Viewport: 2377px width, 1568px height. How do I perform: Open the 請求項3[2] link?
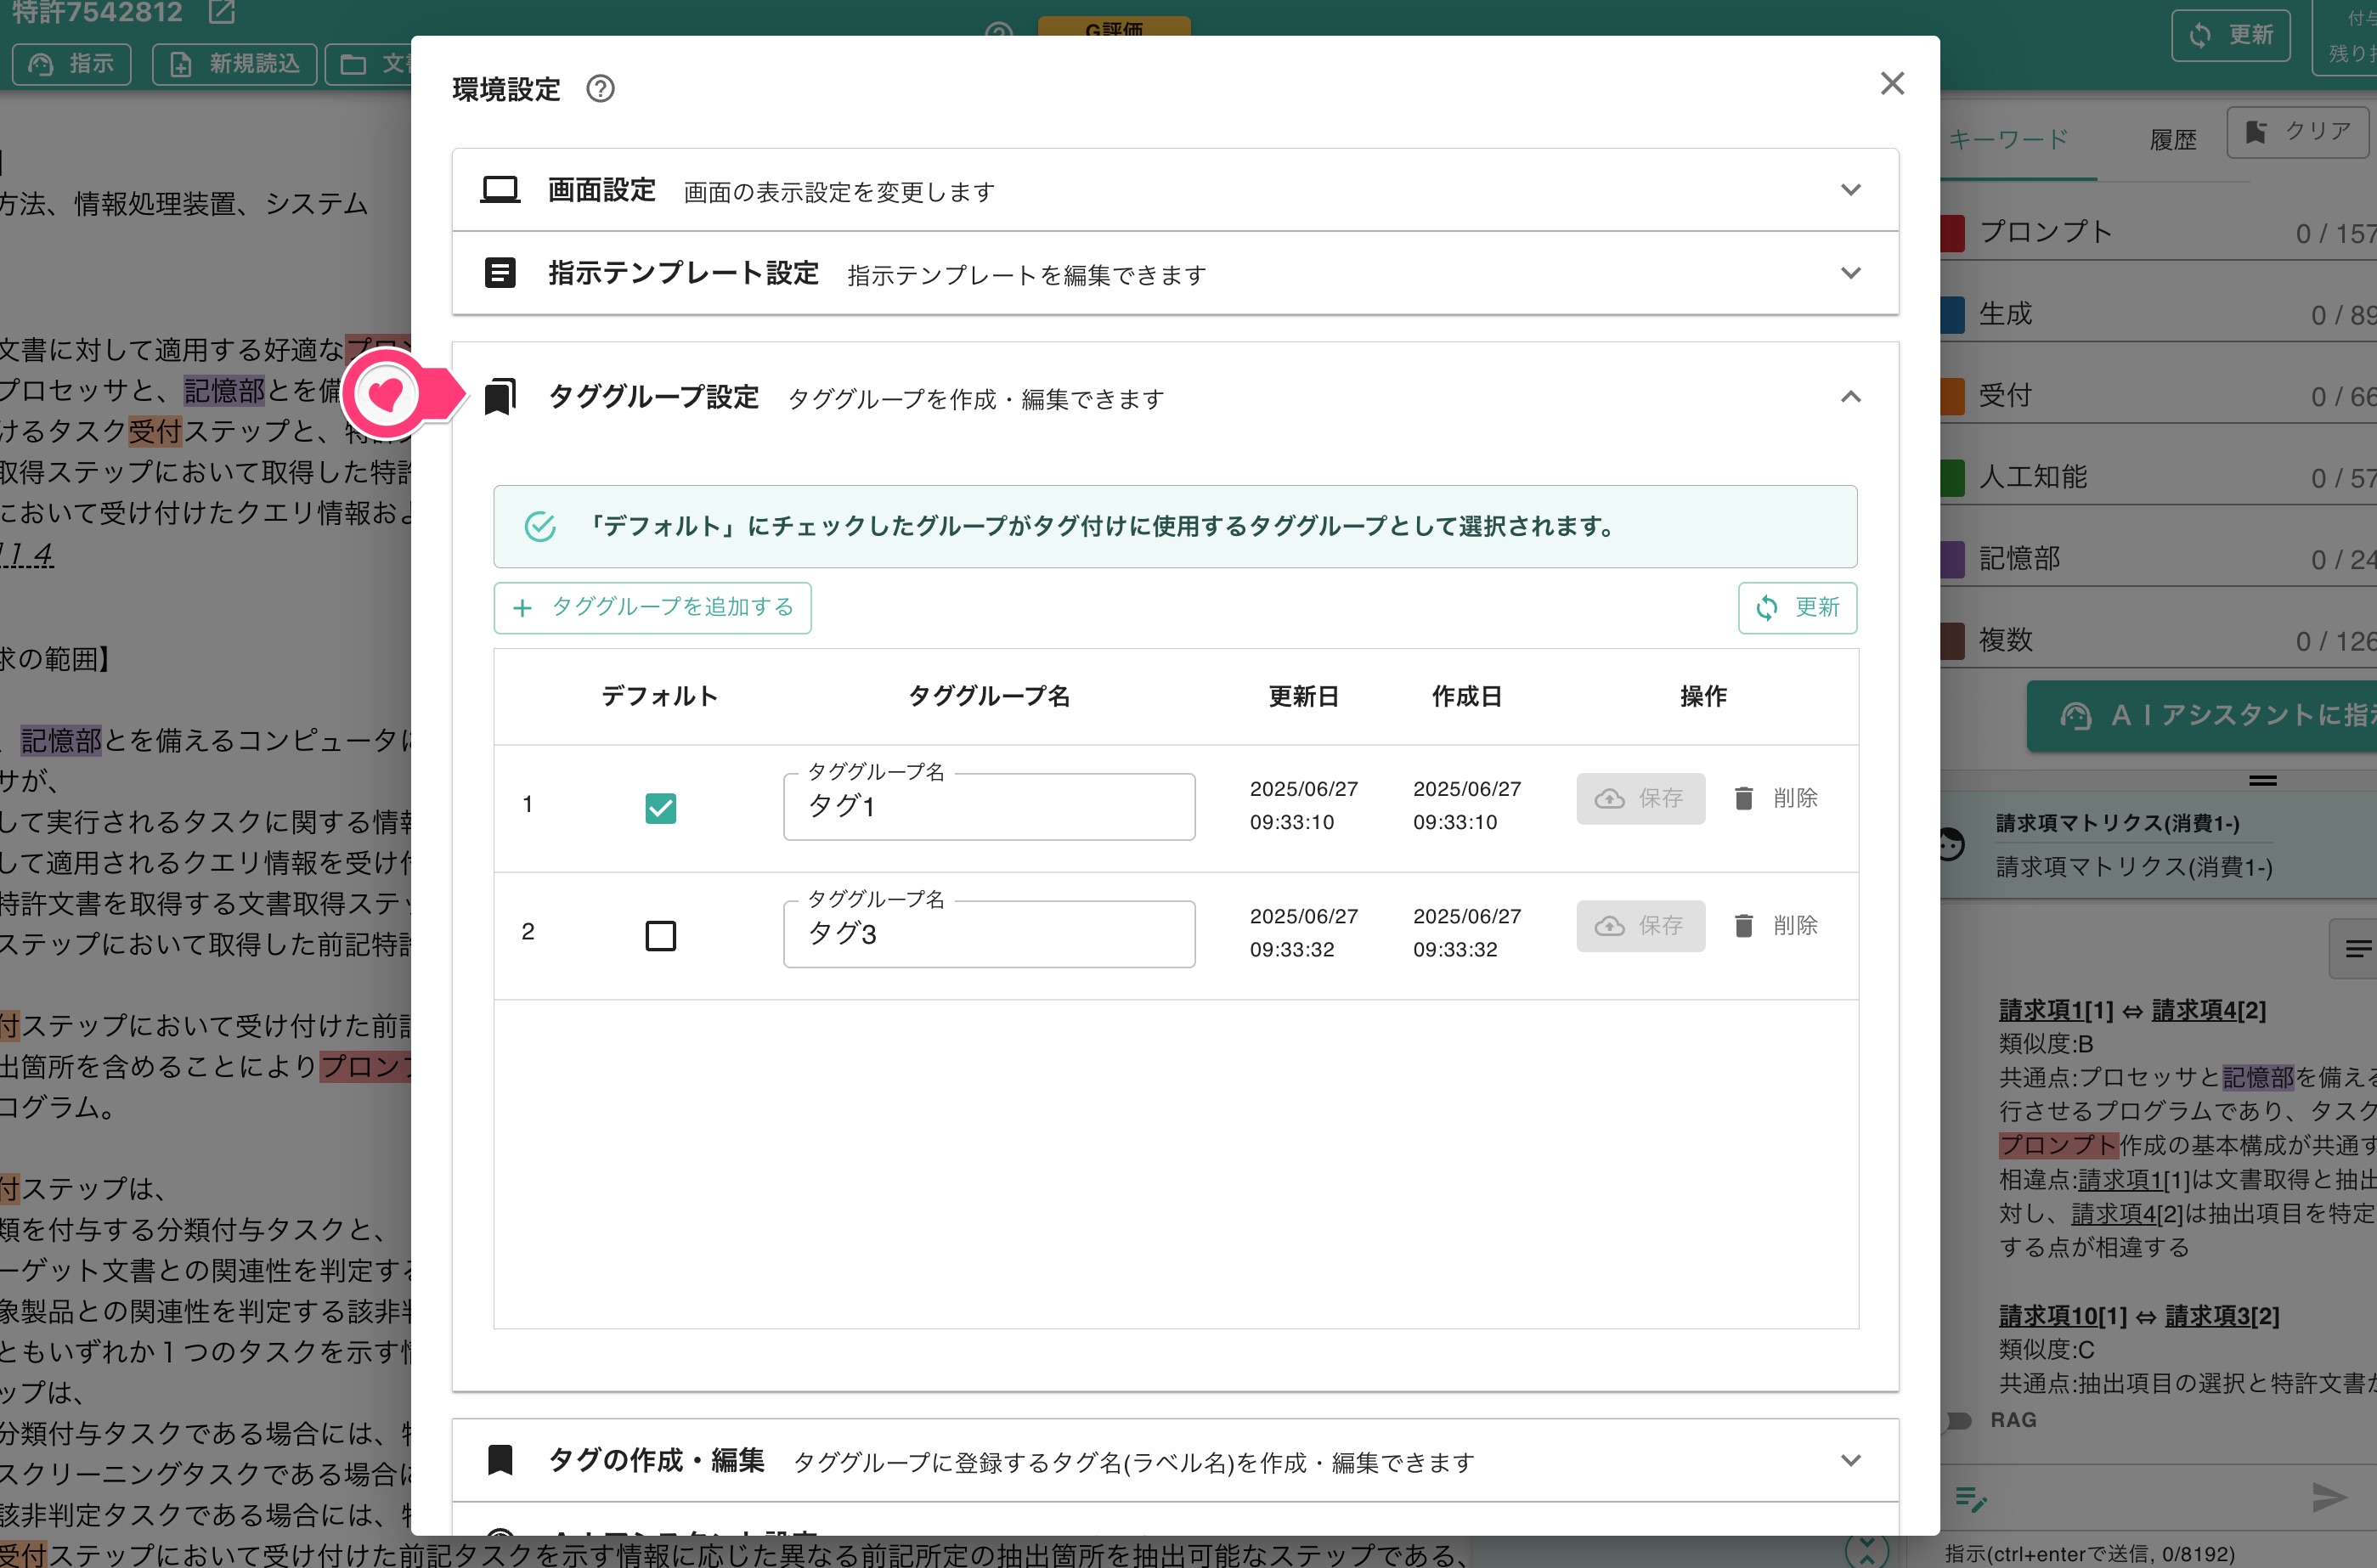(2222, 1316)
